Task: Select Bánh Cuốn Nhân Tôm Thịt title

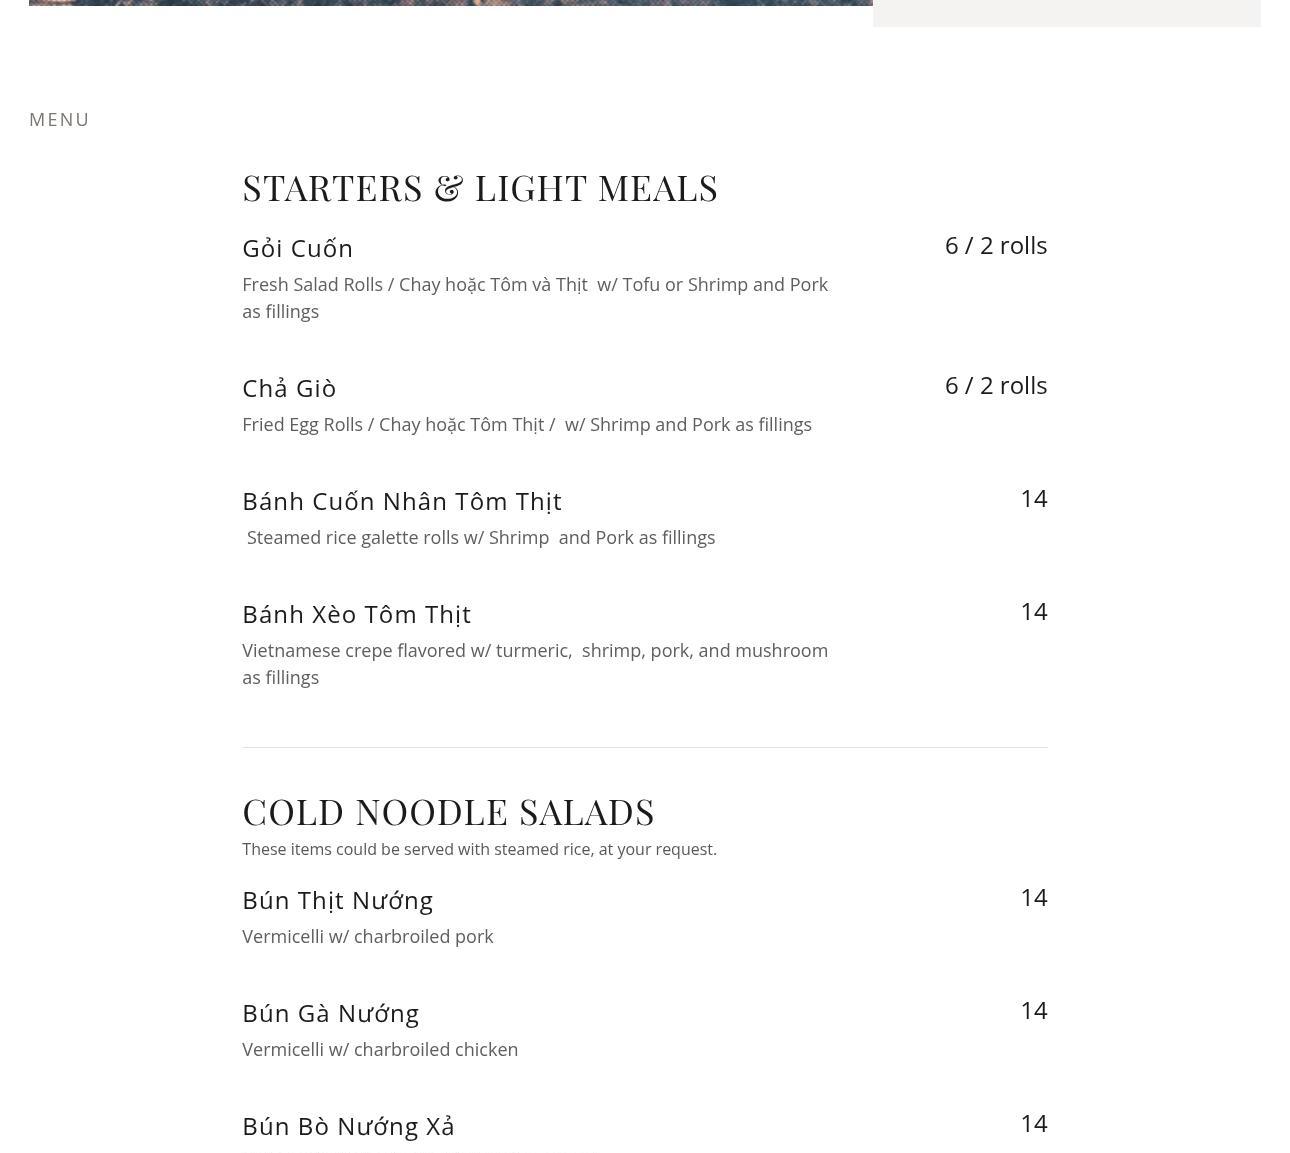Action: [x=401, y=501]
